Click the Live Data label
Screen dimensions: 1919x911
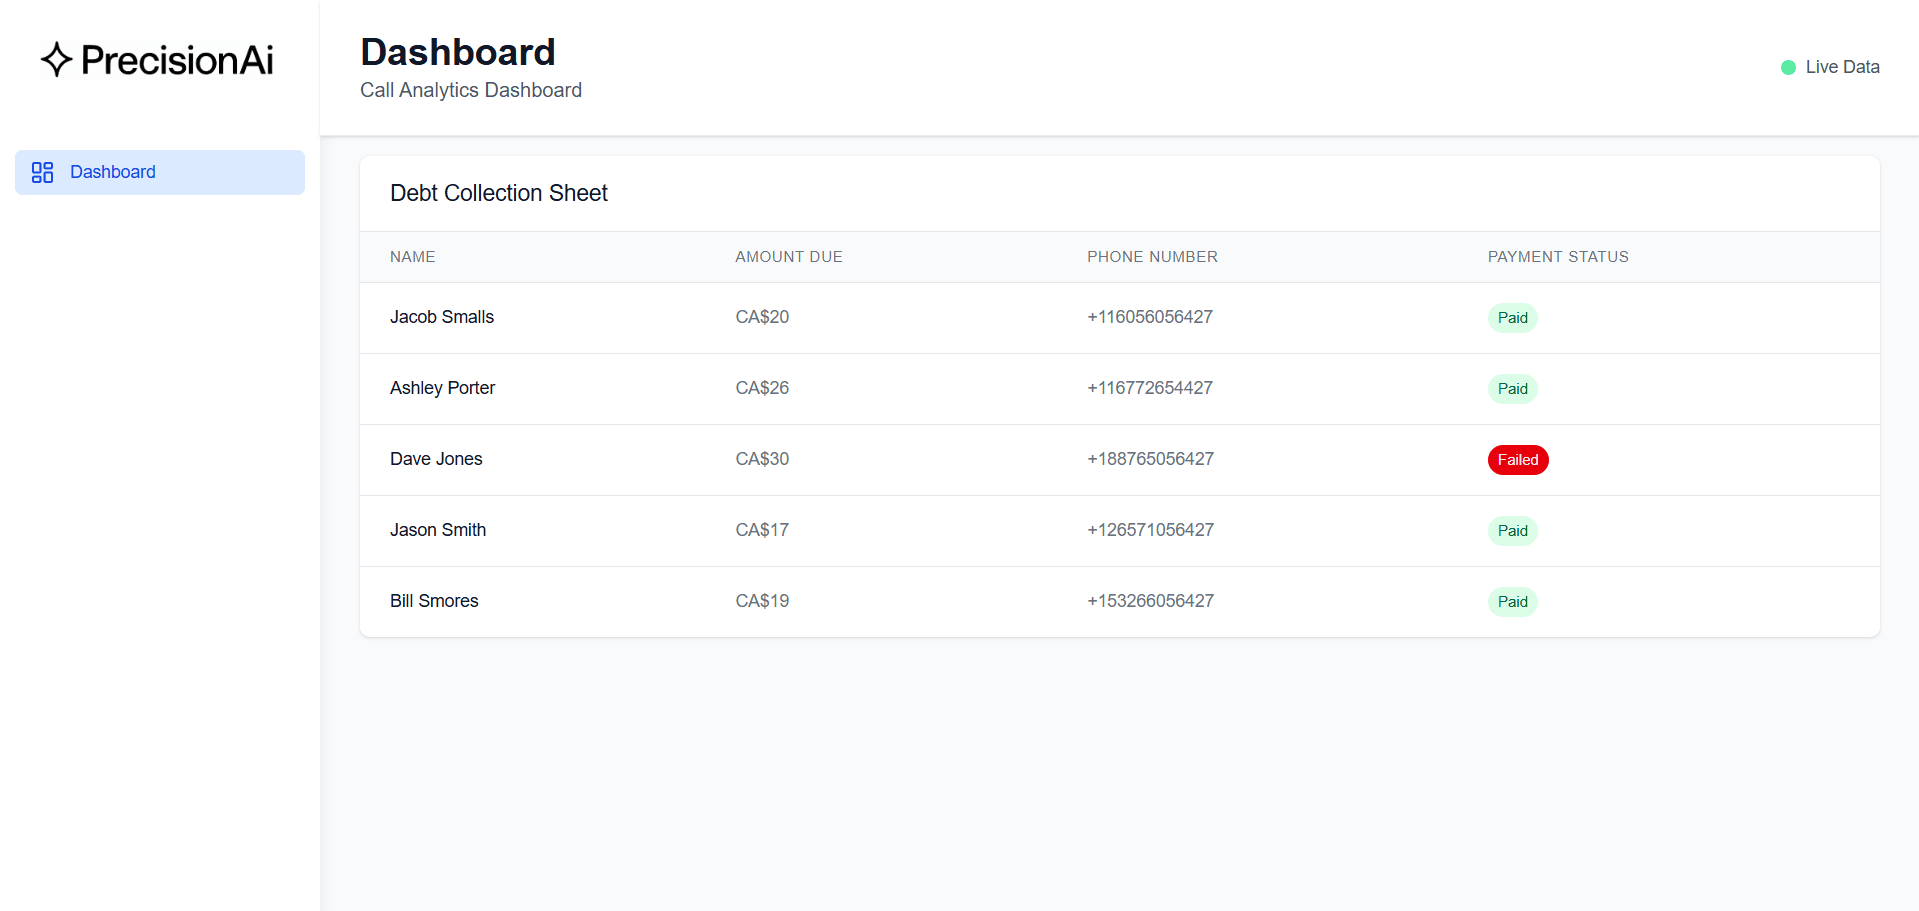pyautogui.click(x=1842, y=67)
